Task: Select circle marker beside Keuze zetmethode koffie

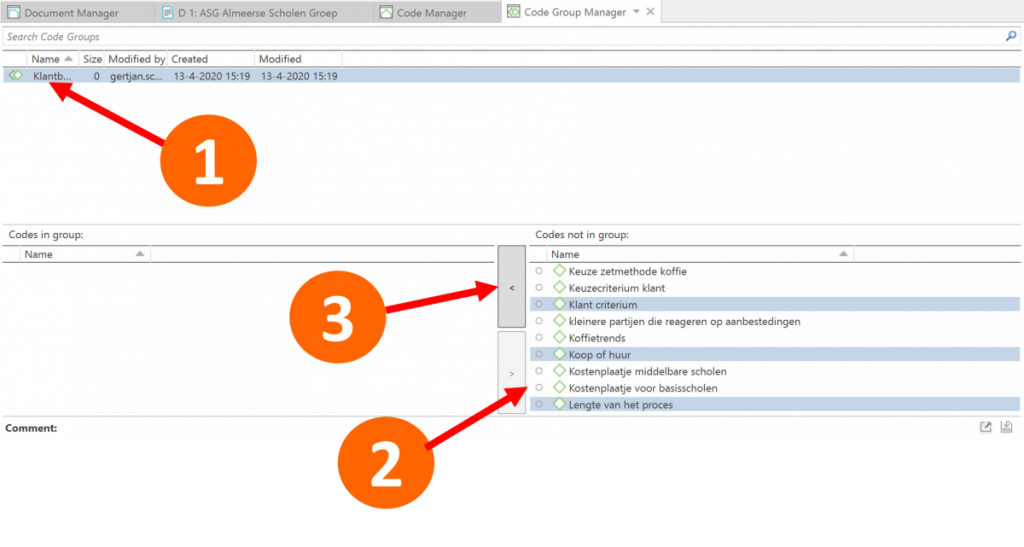Action: [540, 271]
